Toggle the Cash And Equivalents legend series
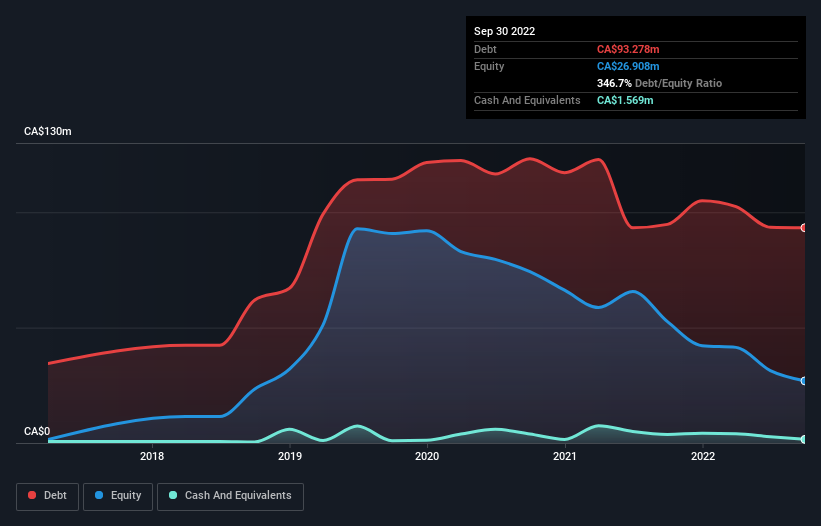The height and width of the screenshot is (526, 821). (x=230, y=496)
